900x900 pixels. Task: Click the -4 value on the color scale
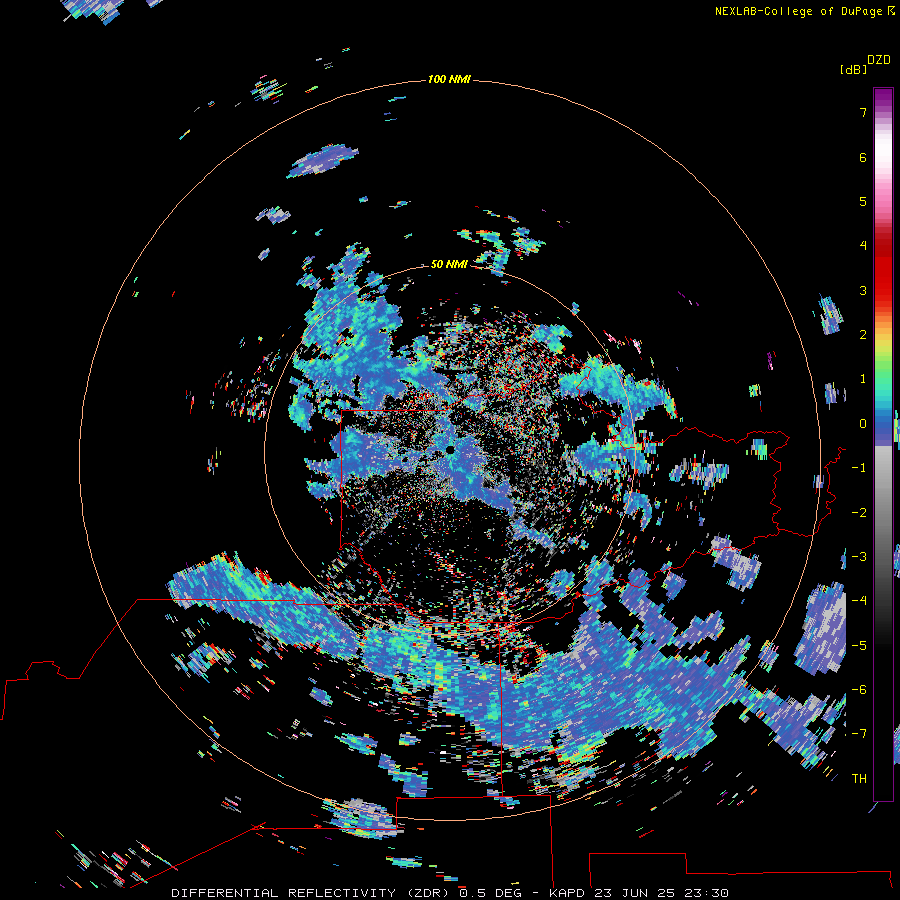[x=859, y=601]
